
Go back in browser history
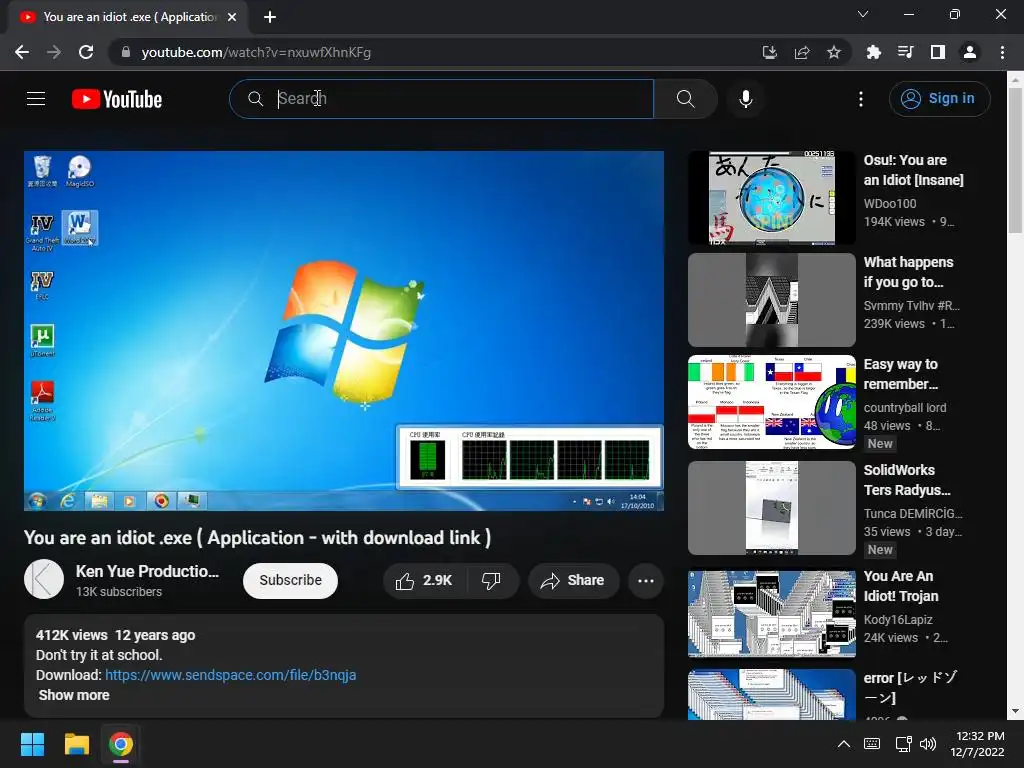(22, 52)
